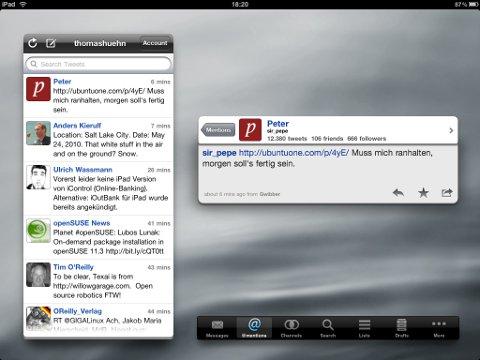
Task: Focus the Search Tweets field
Action: click(x=98, y=64)
